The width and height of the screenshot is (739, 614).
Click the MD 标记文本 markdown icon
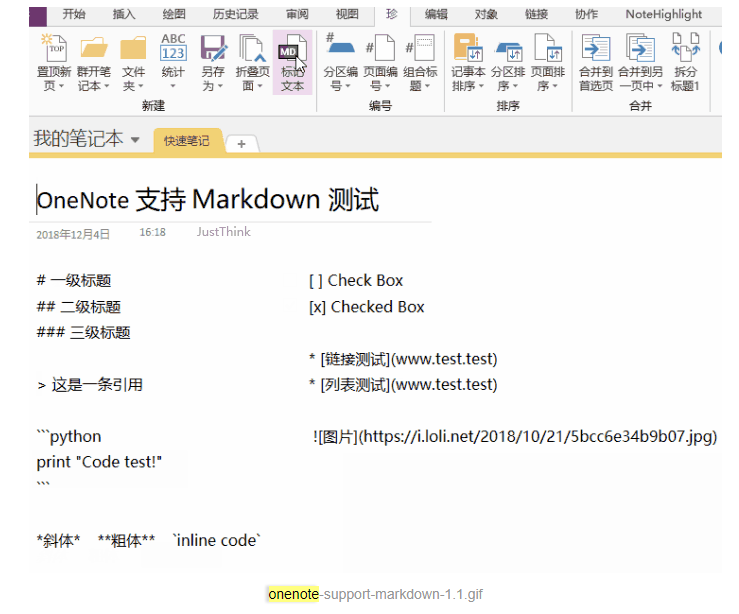[x=293, y=48]
